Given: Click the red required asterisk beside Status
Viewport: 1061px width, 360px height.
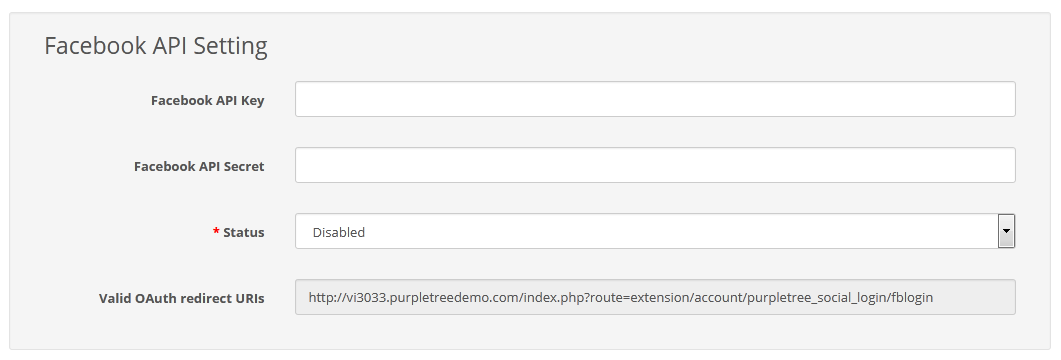Looking at the screenshot, I should 217,231.
